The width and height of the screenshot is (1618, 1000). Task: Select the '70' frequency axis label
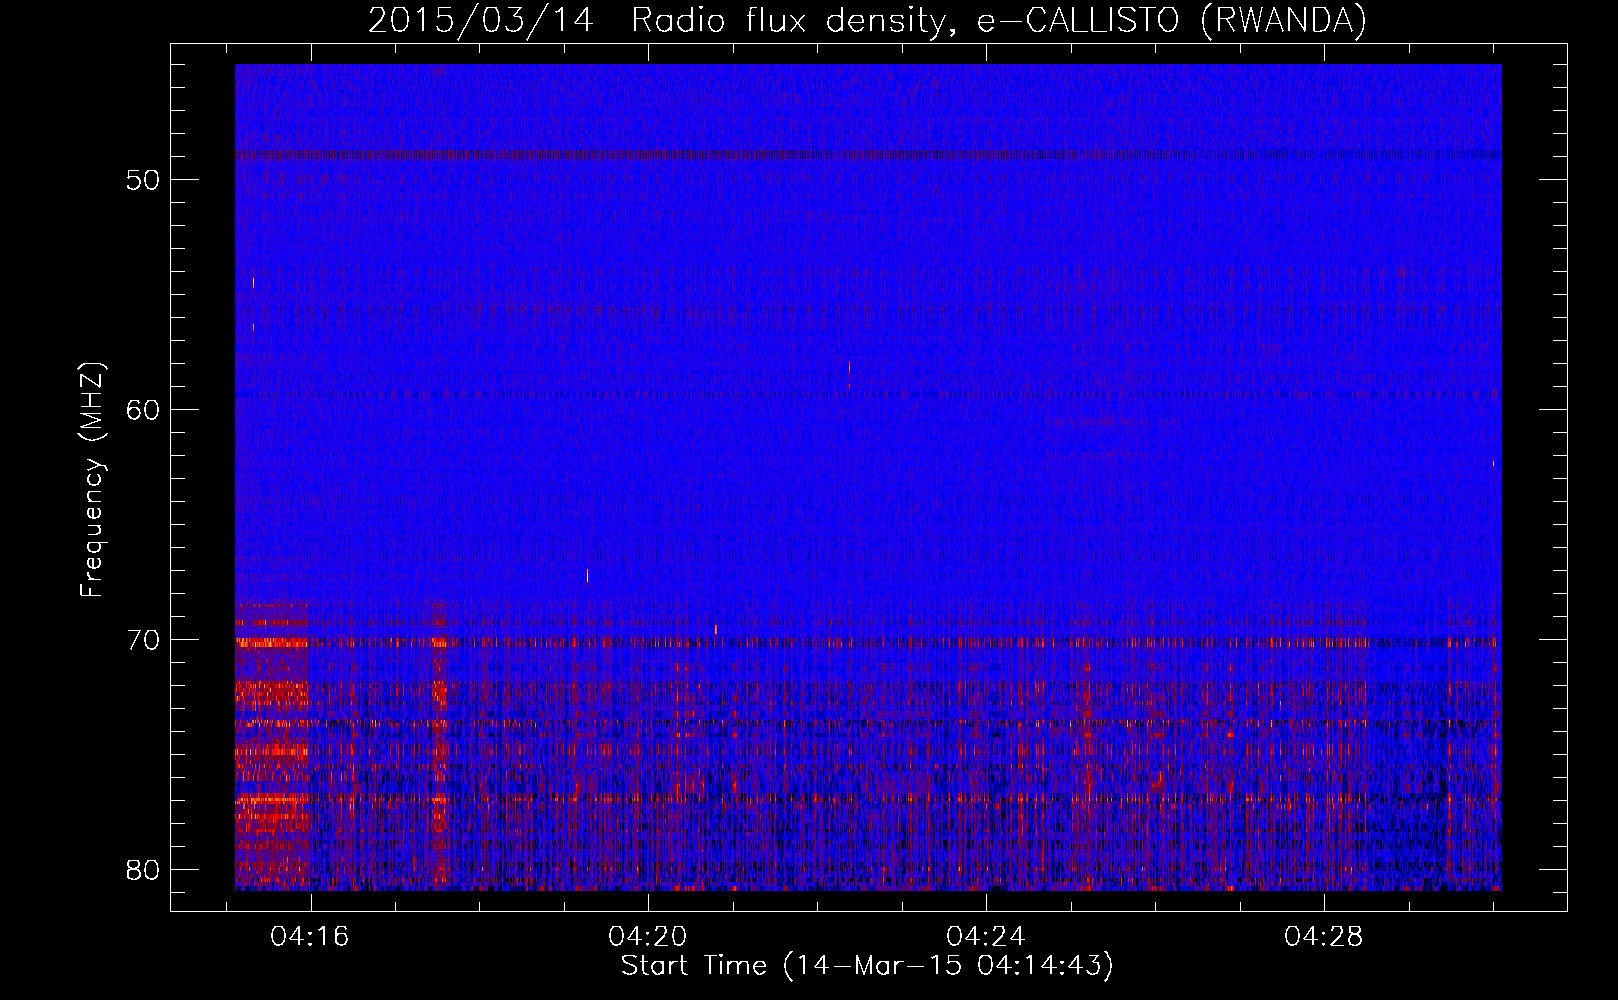pos(143,640)
